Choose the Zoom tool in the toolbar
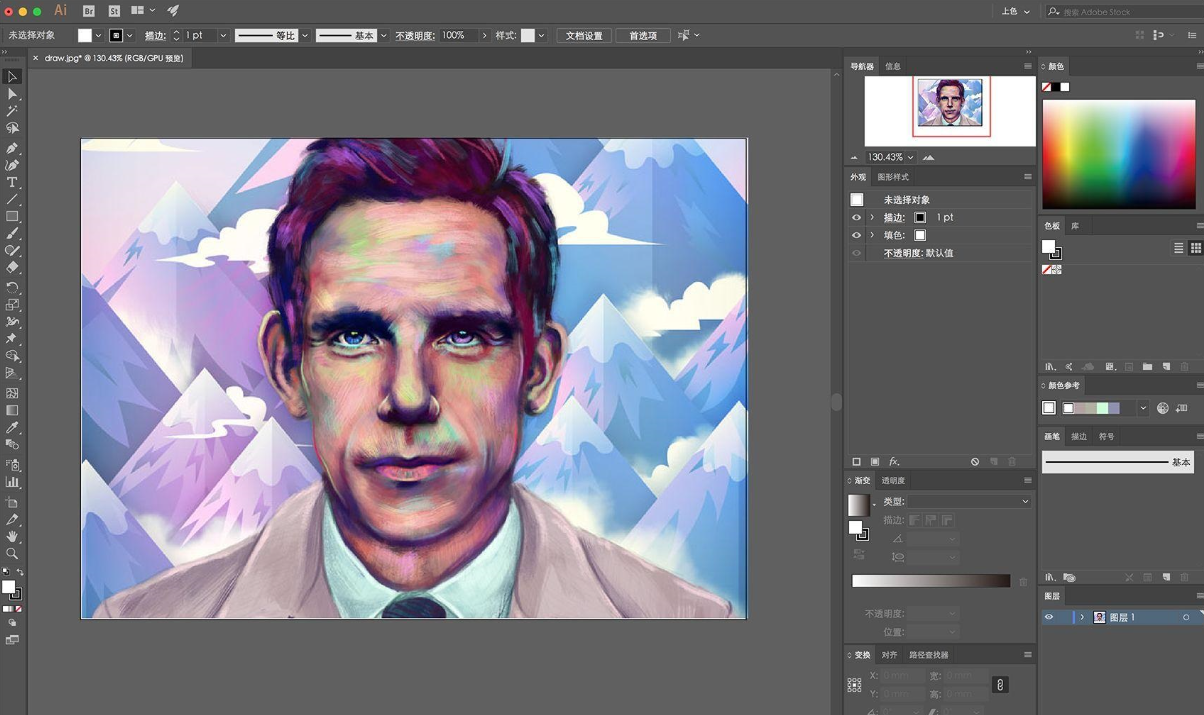The image size is (1204, 715). click(13, 554)
